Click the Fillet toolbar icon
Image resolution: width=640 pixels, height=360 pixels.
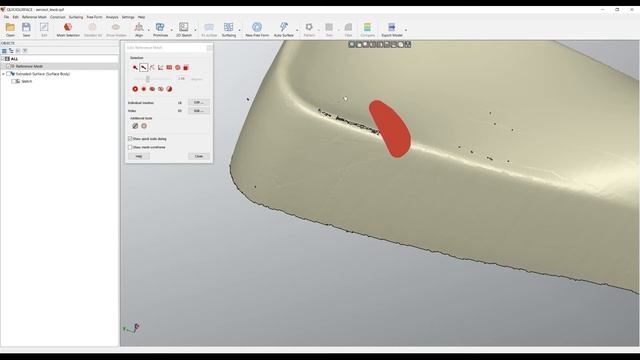point(348,27)
